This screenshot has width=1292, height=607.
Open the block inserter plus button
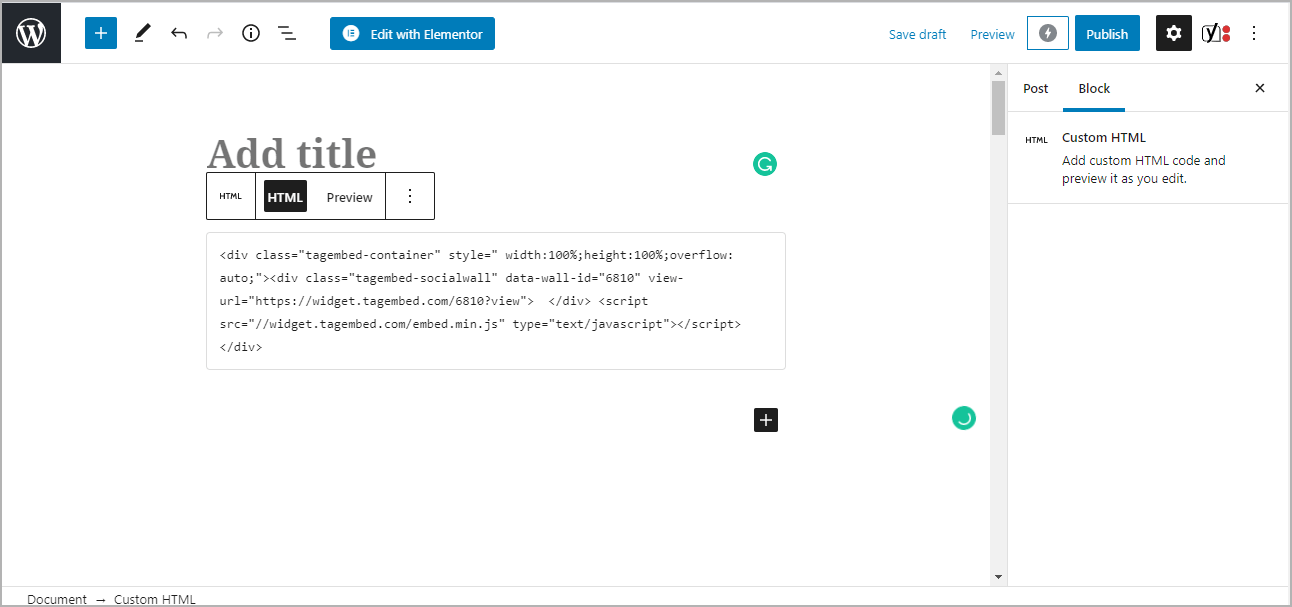click(101, 33)
